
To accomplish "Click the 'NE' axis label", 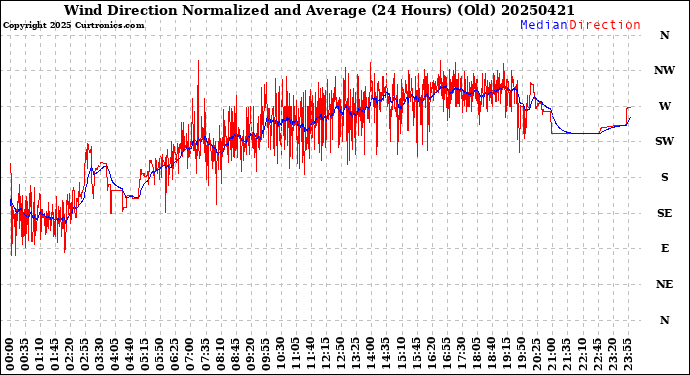I will 664,284.
